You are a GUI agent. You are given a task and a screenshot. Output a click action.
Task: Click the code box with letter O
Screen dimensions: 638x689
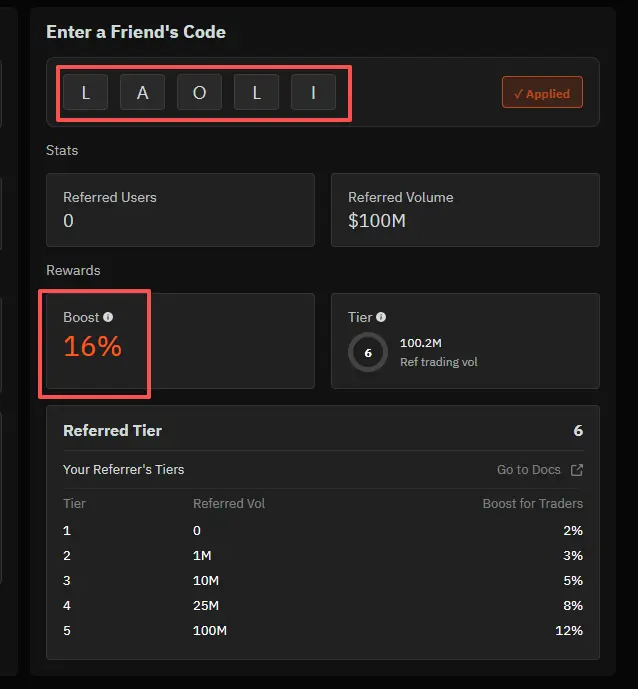click(x=199, y=93)
